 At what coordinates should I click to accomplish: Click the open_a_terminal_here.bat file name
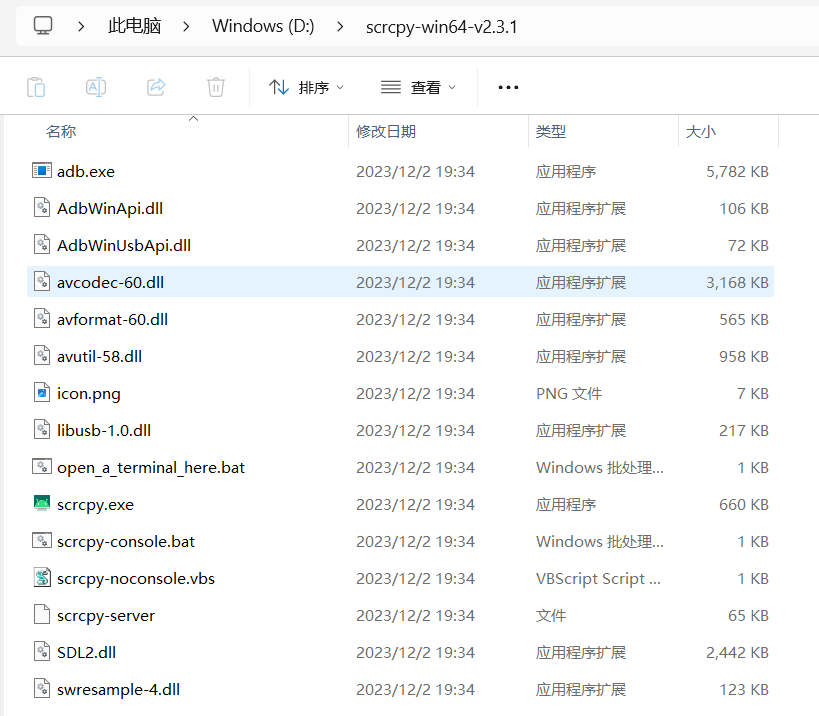tap(151, 468)
